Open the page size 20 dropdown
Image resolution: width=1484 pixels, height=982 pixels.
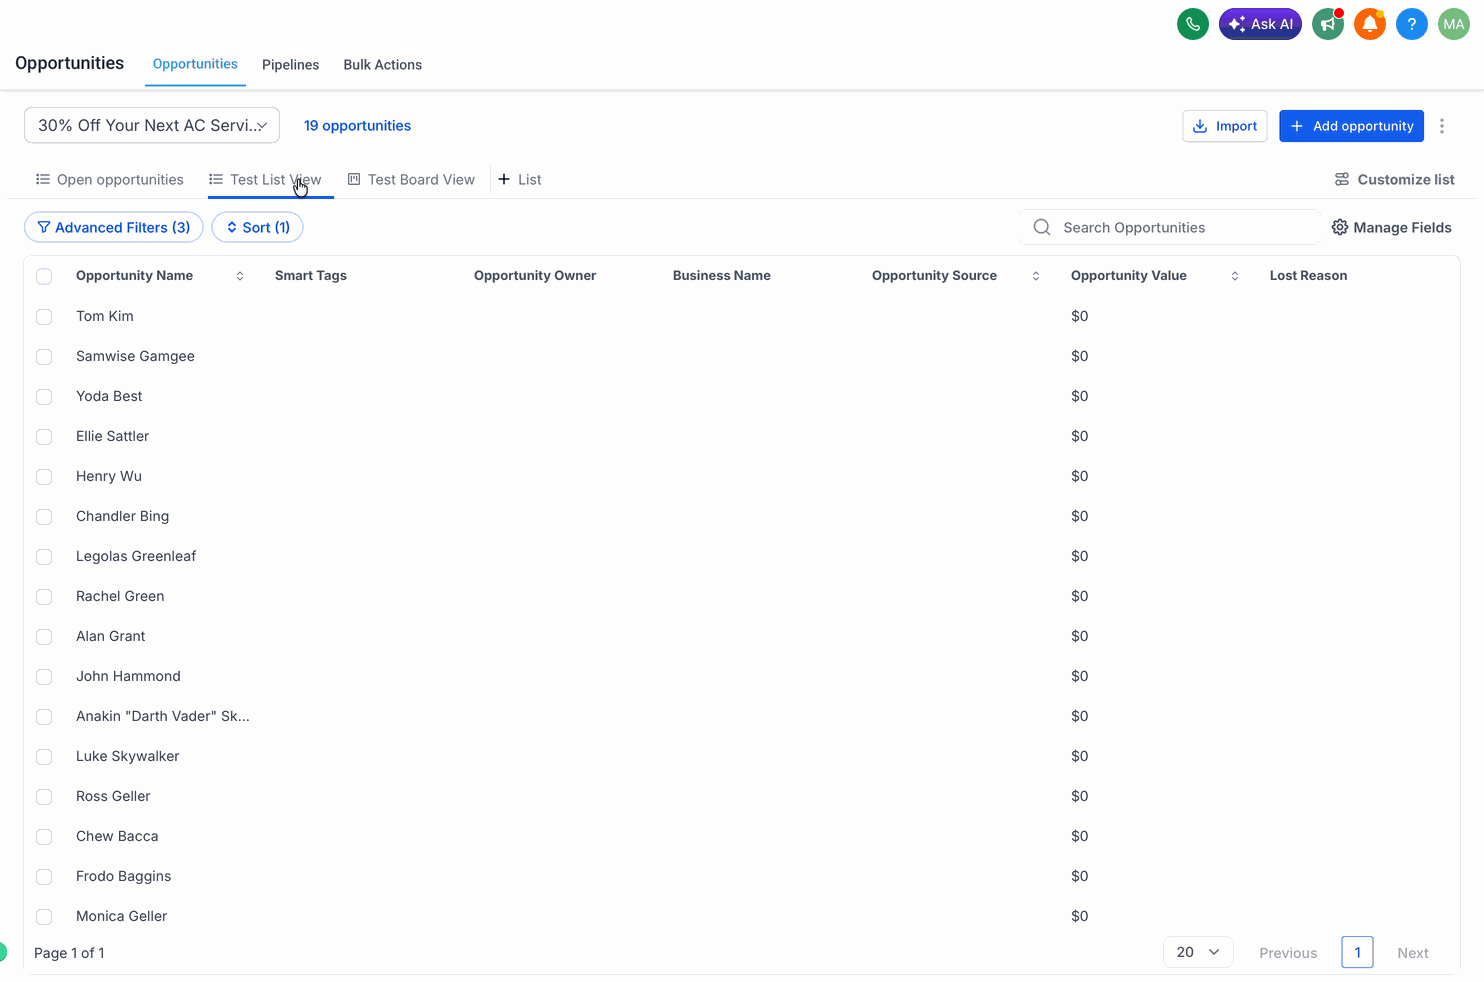pos(1198,952)
